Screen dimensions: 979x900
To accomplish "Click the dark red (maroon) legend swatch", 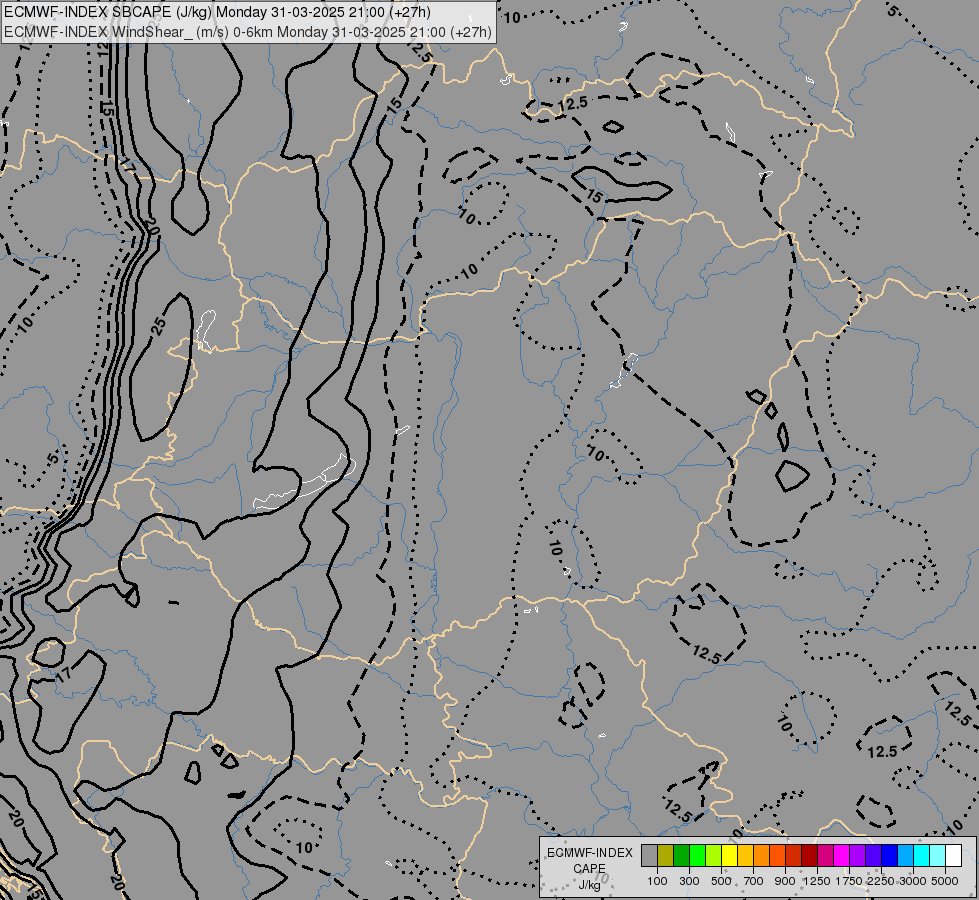I will point(809,855).
